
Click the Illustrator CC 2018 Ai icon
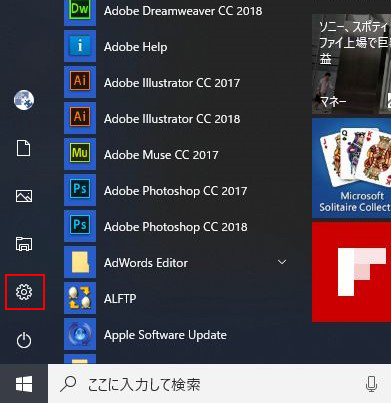point(80,118)
